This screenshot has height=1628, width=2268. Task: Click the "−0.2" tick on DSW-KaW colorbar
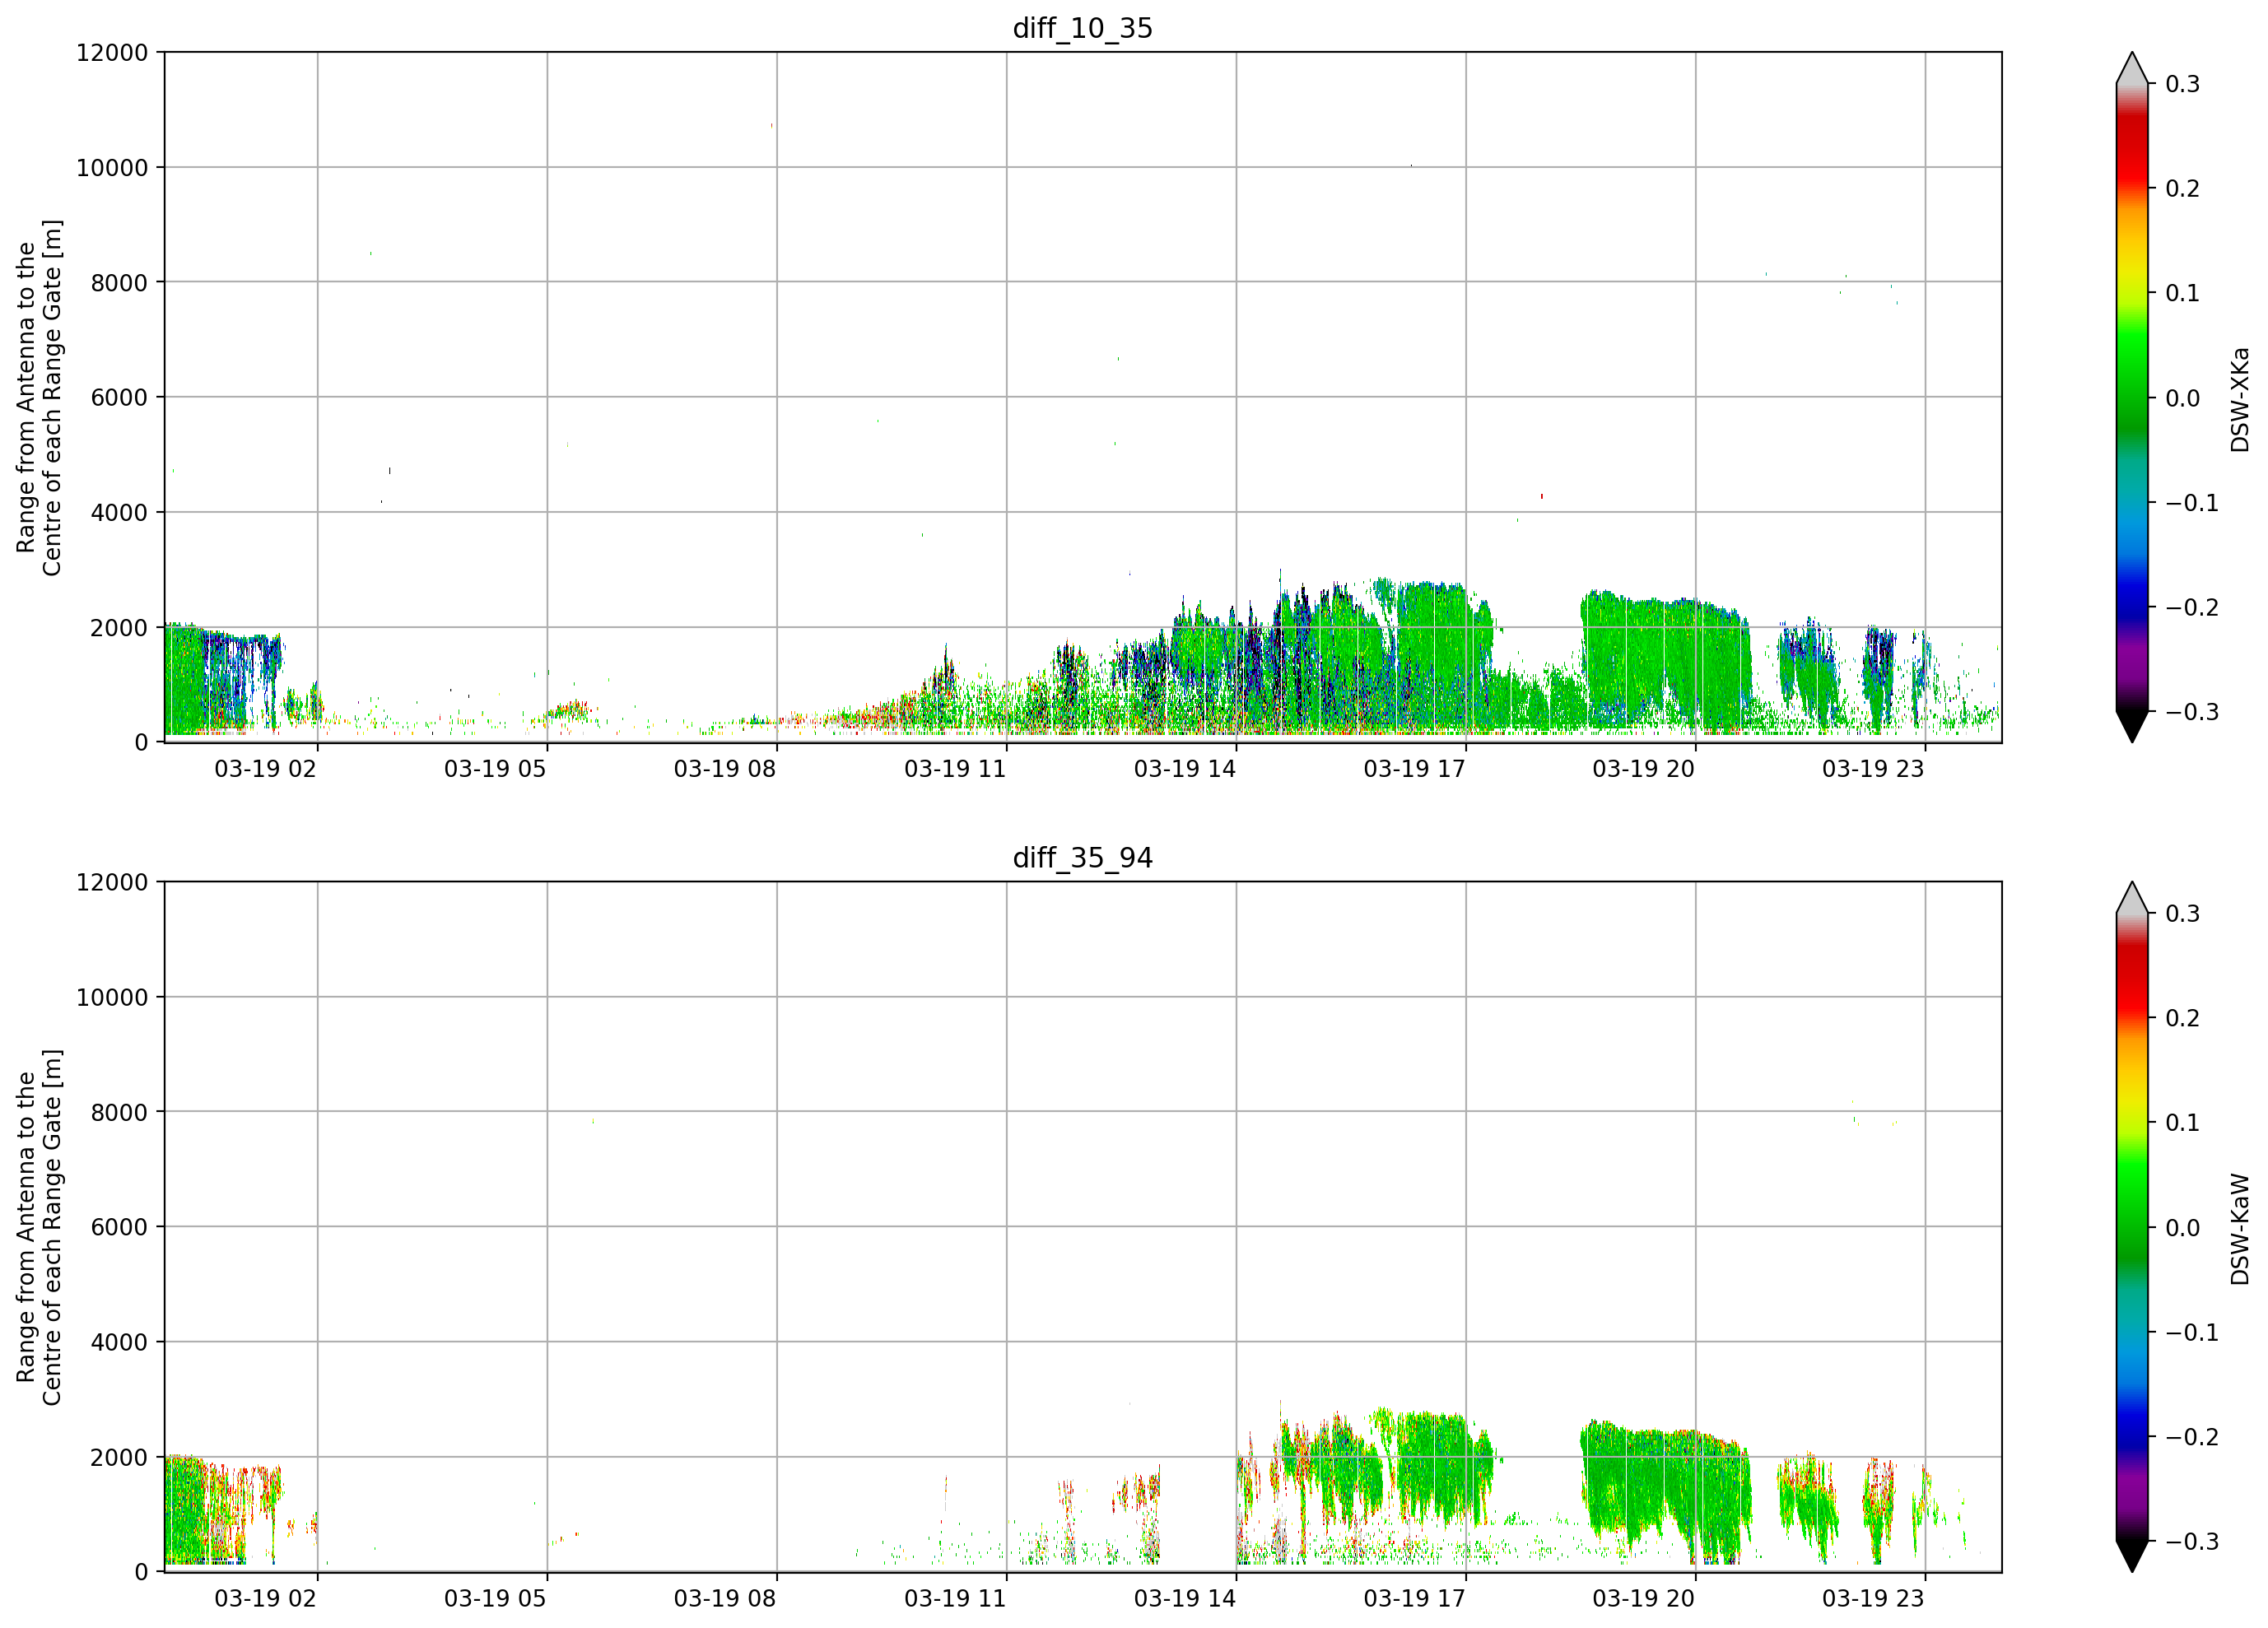click(2192, 1437)
